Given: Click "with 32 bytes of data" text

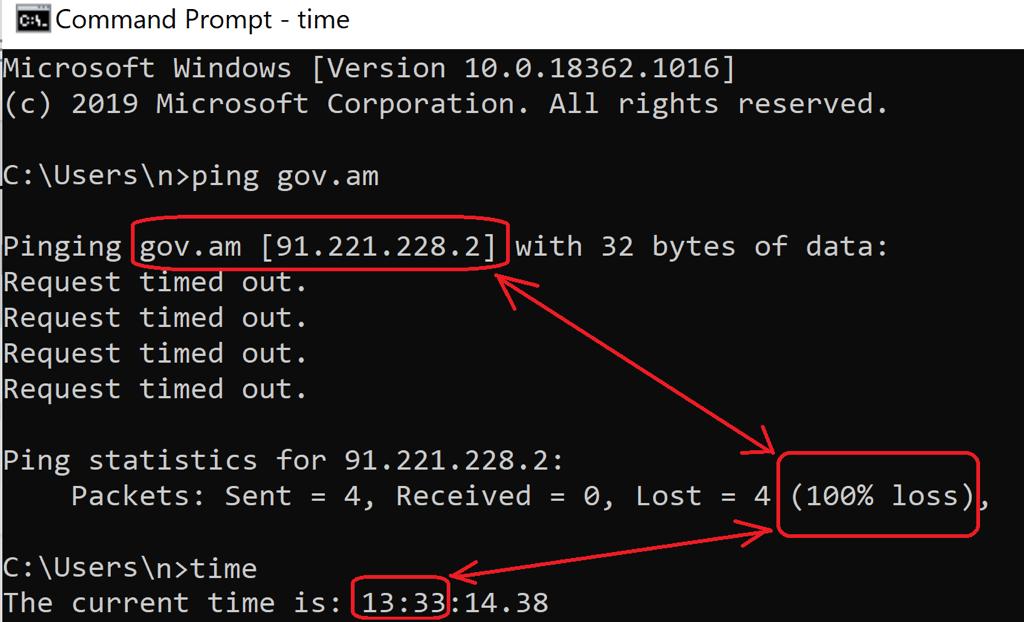Looking at the screenshot, I should click(x=700, y=246).
